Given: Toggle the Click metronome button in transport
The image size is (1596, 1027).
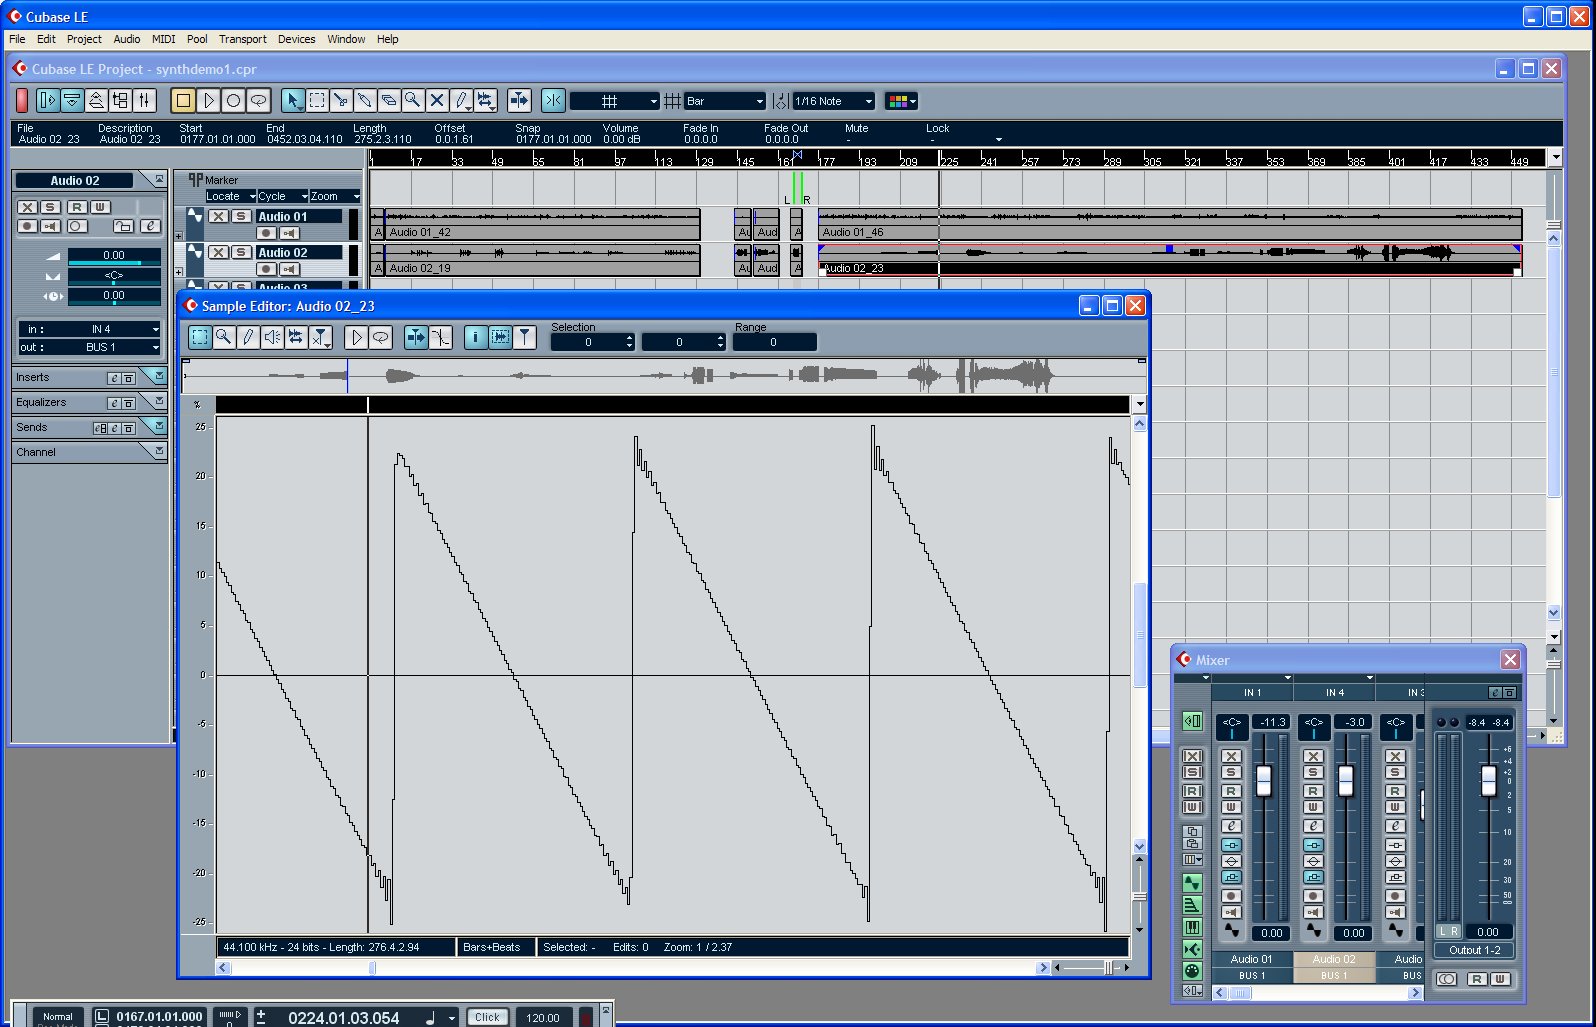Looking at the screenshot, I should (x=487, y=1017).
